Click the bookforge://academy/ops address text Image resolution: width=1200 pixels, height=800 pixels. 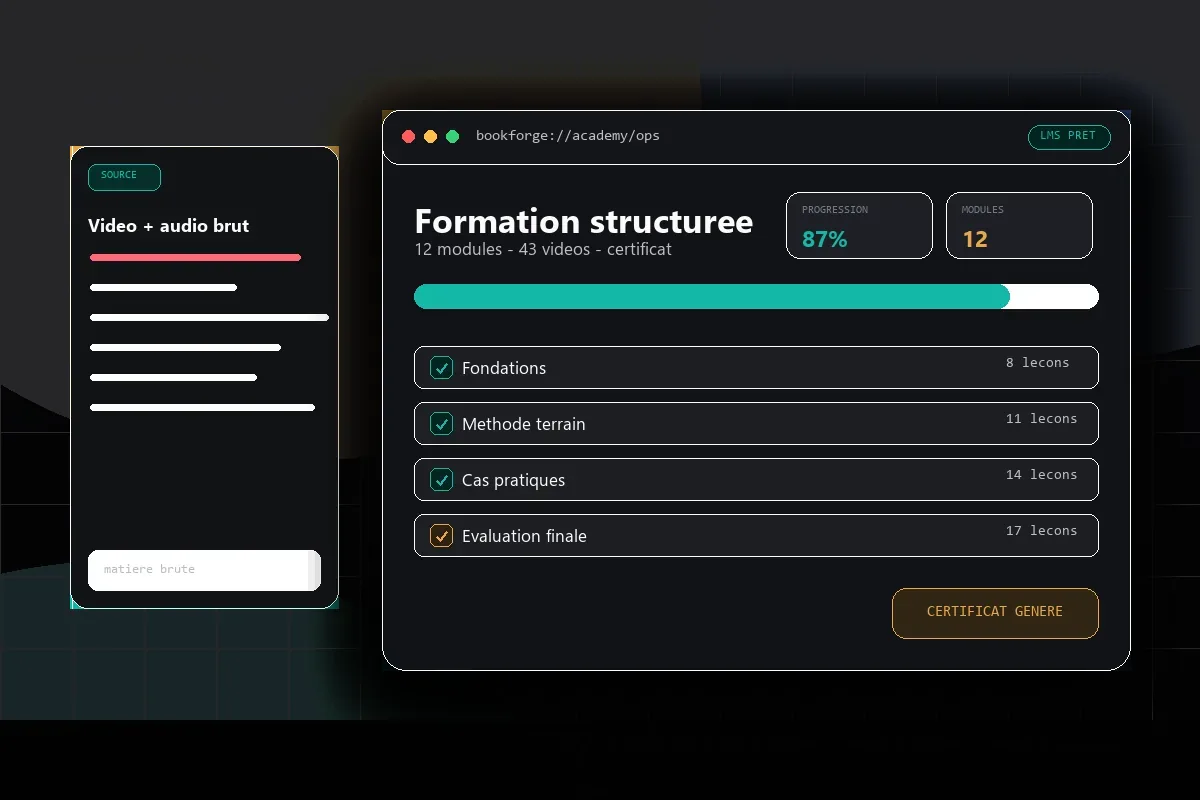pyautogui.click(x=567, y=136)
